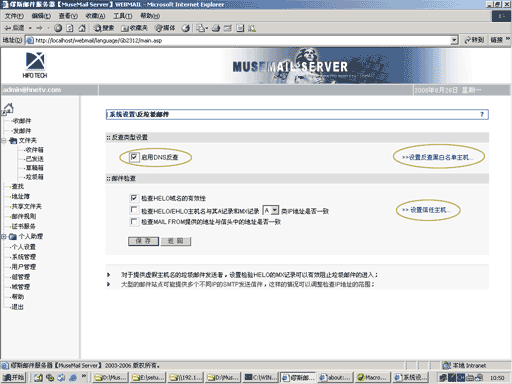Open the 工具(T) menu
512x384 pixels.
coord(122,16)
